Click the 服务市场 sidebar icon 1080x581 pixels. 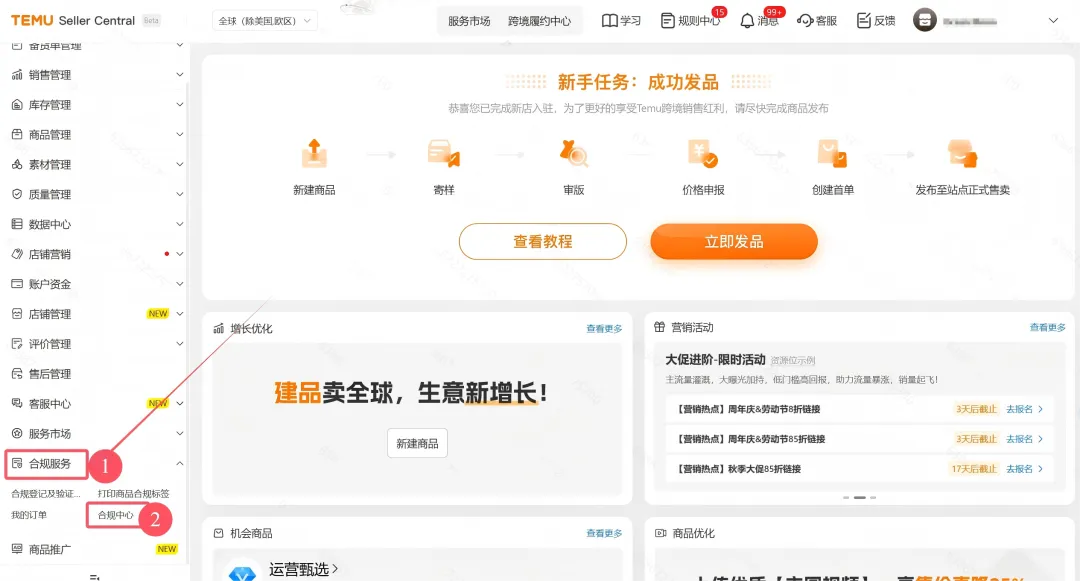click(17, 434)
